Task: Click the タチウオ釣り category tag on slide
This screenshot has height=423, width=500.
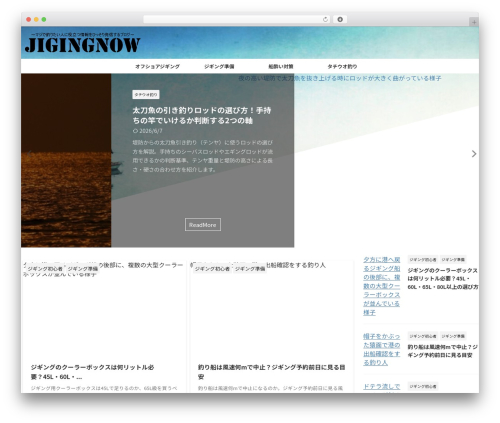Action: pos(146,95)
